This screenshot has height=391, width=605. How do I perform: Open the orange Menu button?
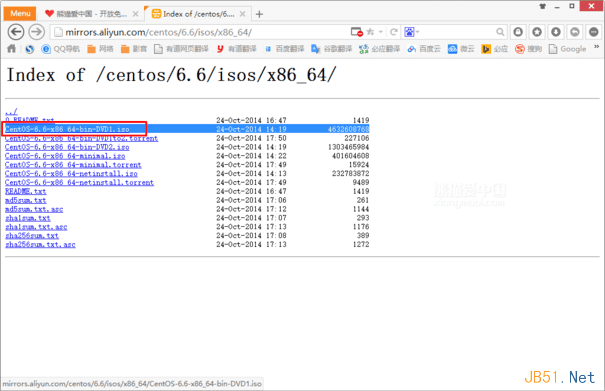click(x=20, y=14)
